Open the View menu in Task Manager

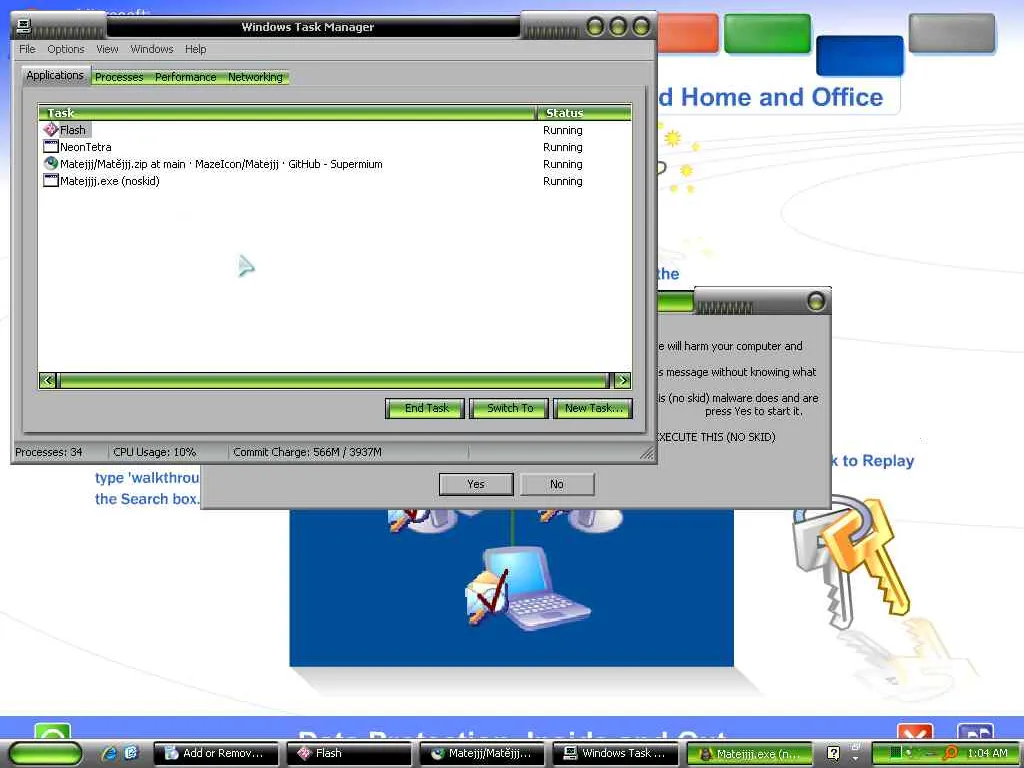(x=107, y=49)
